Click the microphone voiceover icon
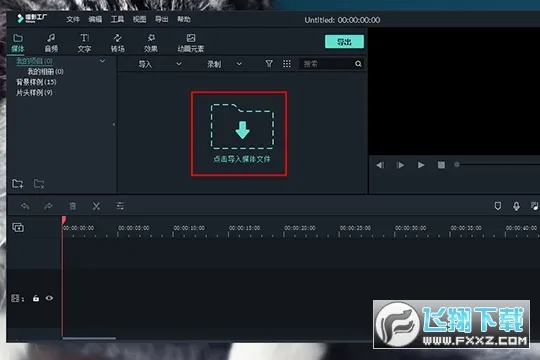The width and height of the screenshot is (540, 360). tap(516, 206)
